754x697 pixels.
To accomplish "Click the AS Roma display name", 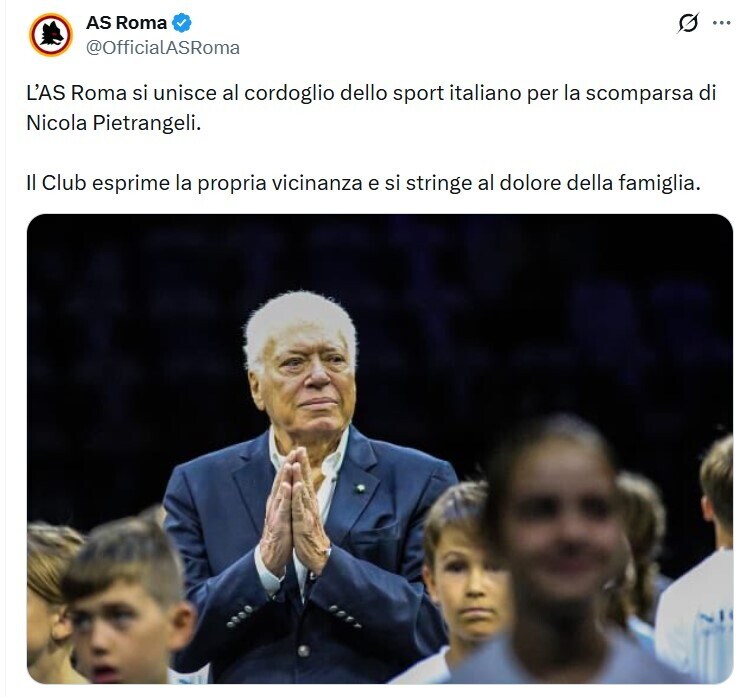I will [126, 23].
